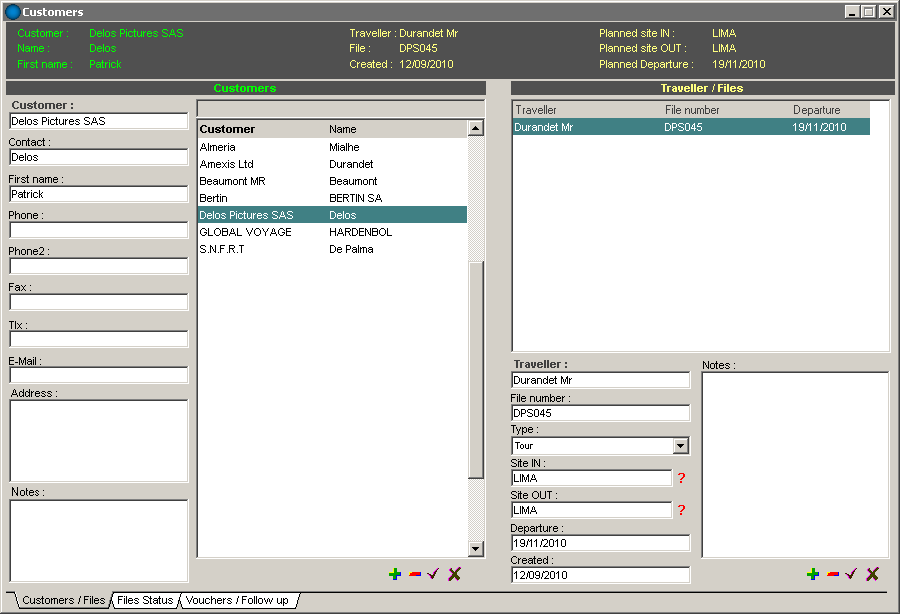
Task: Add new traveller file with green plus
Action: tap(813, 574)
